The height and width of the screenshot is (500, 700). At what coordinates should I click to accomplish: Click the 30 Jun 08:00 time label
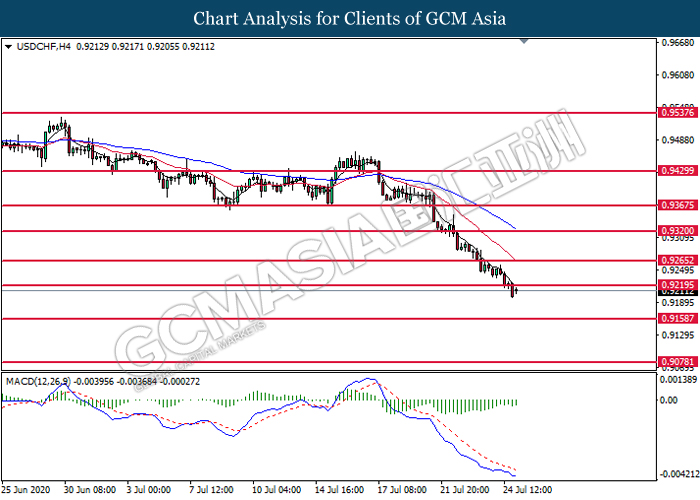tap(90, 490)
